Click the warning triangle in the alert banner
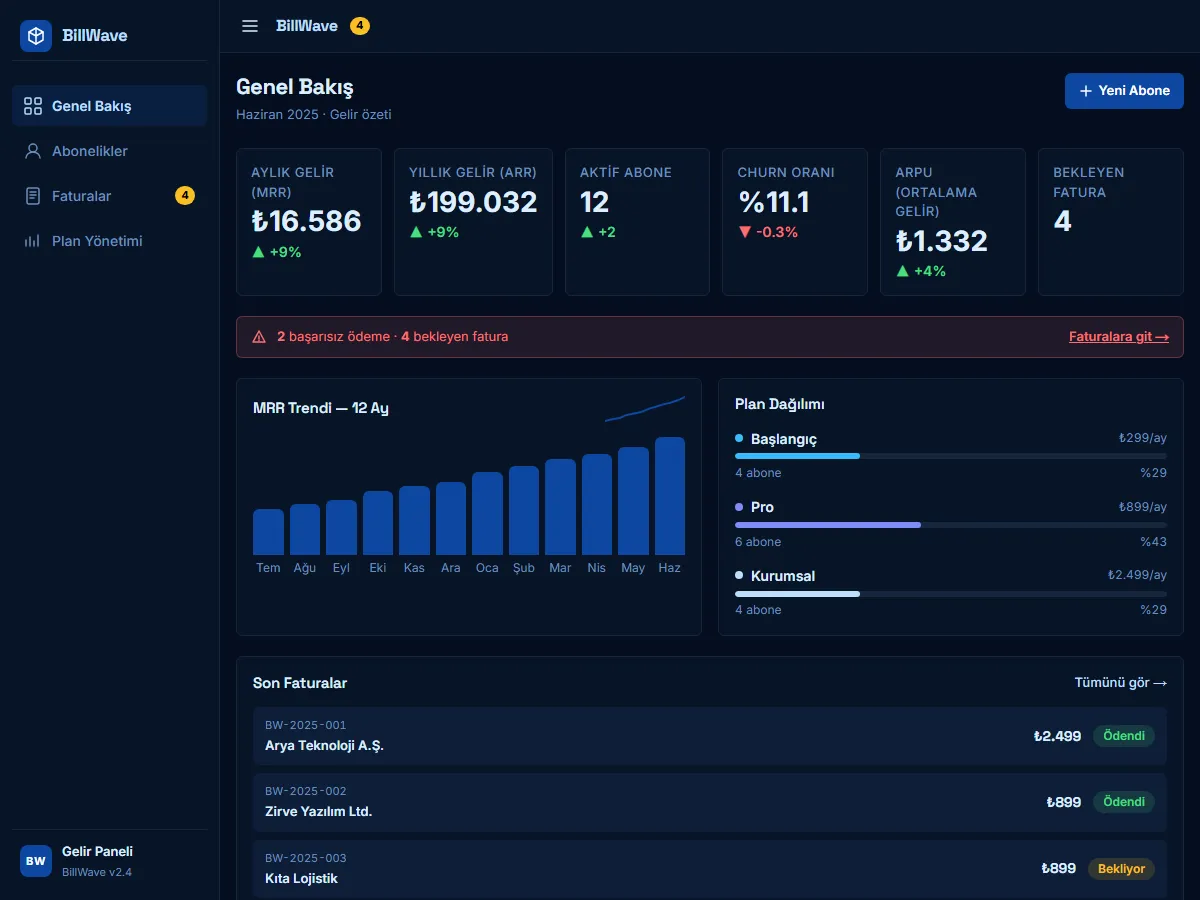Viewport: 1200px width, 900px height. click(x=259, y=337)
